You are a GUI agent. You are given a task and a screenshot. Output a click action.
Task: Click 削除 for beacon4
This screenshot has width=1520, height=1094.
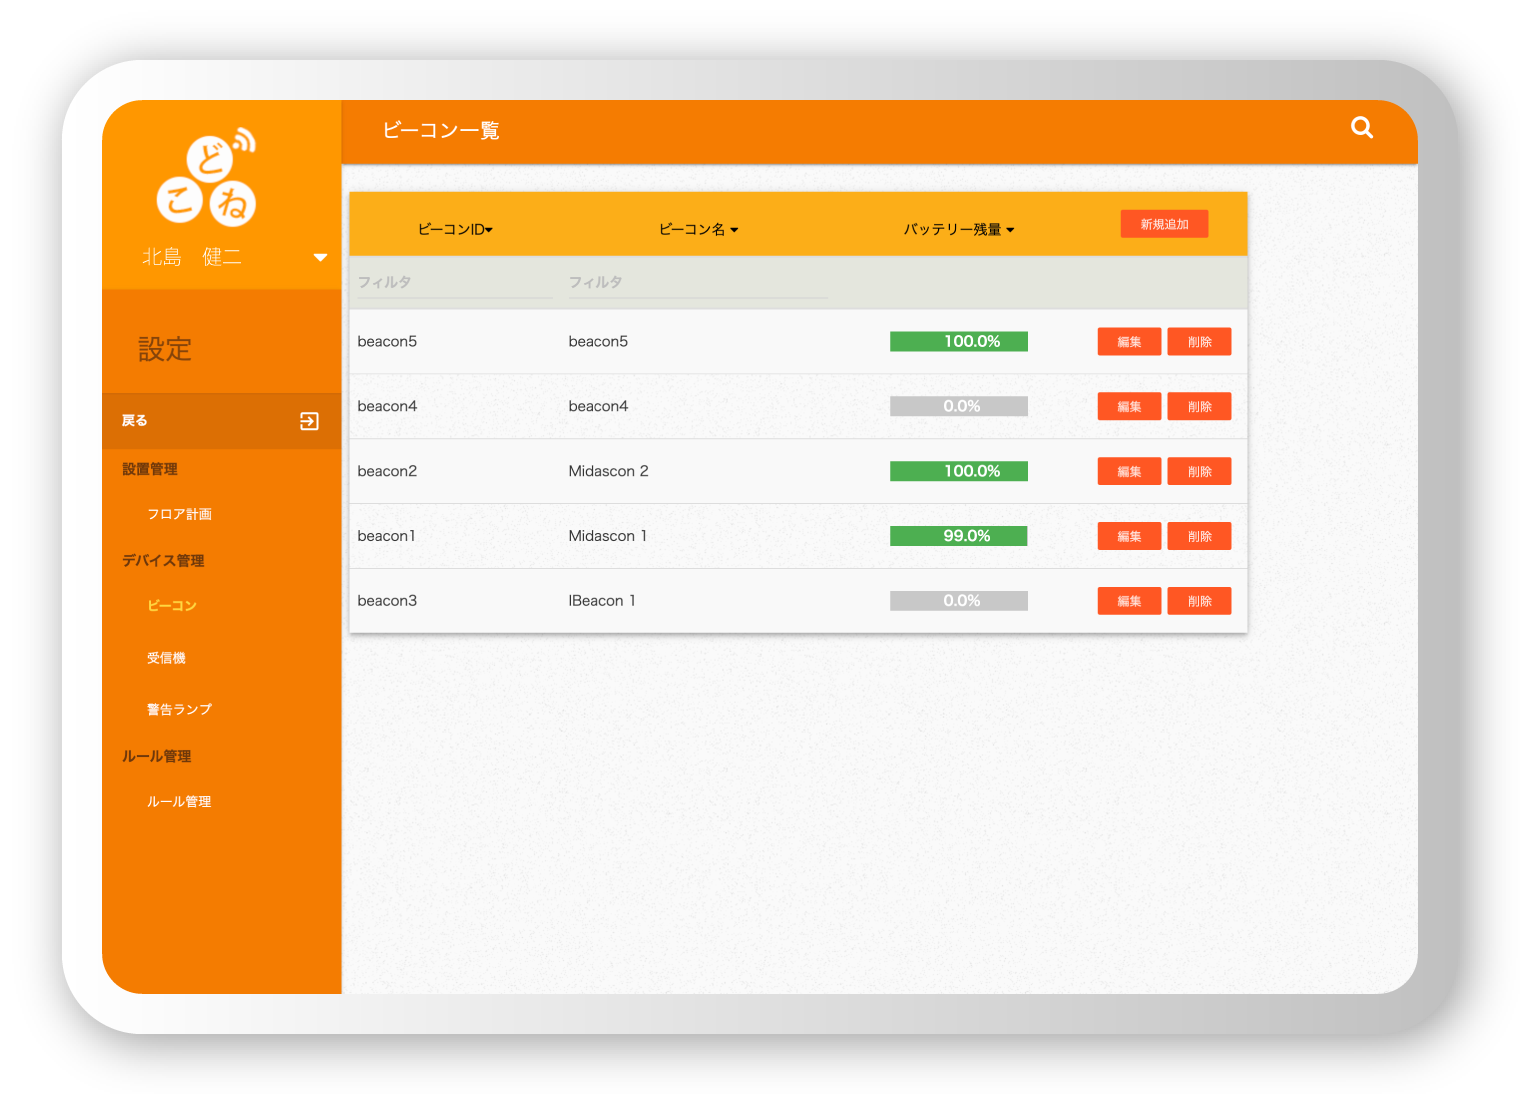[1199, 407]
